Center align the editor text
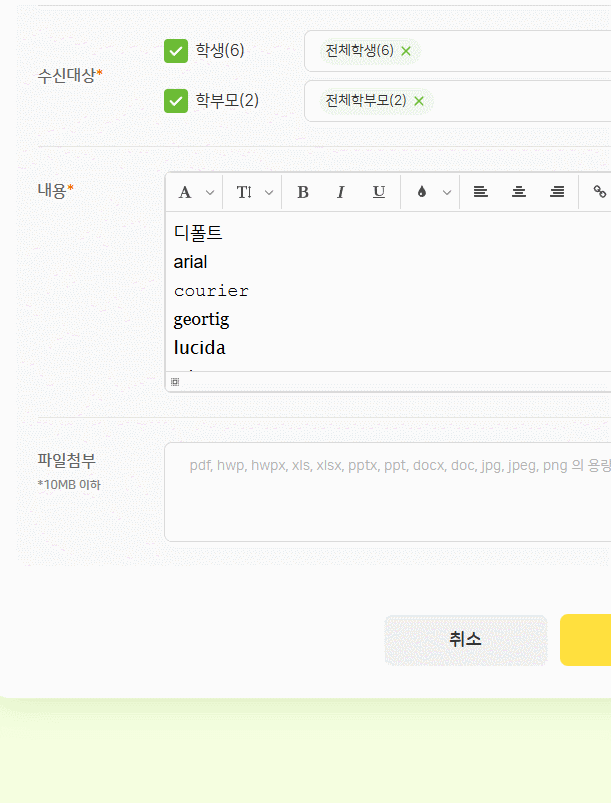The width and height of the screenshot is (611, 803). [519, 192]
